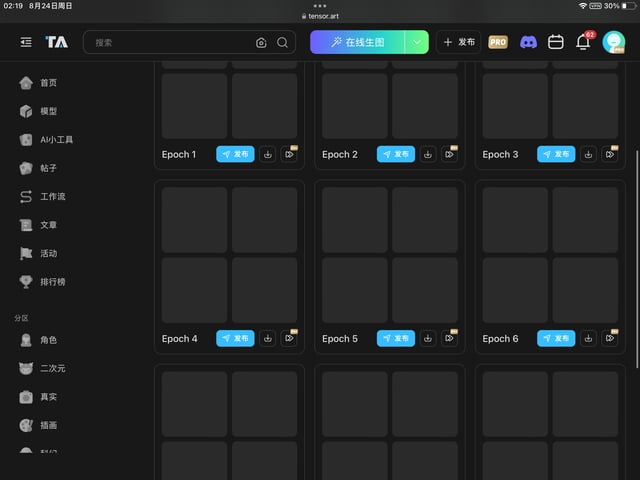Collapse the sidebar menu icon
This screenshot has height=480, width=640.
[x=26, y=42]
